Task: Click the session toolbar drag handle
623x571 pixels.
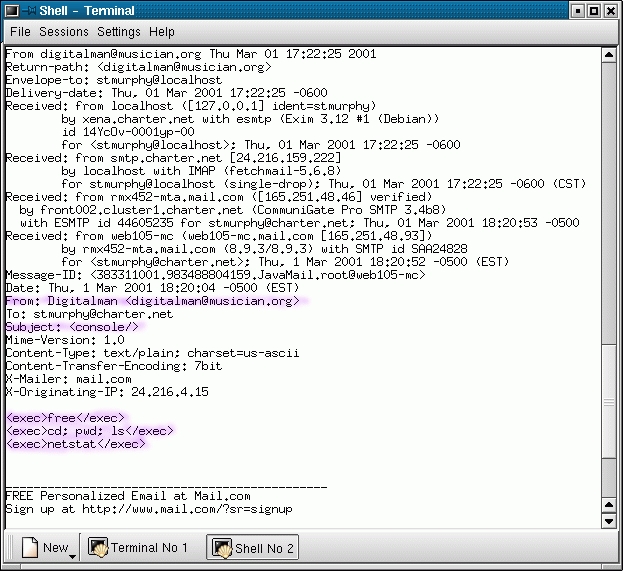Action: [8, 547]
